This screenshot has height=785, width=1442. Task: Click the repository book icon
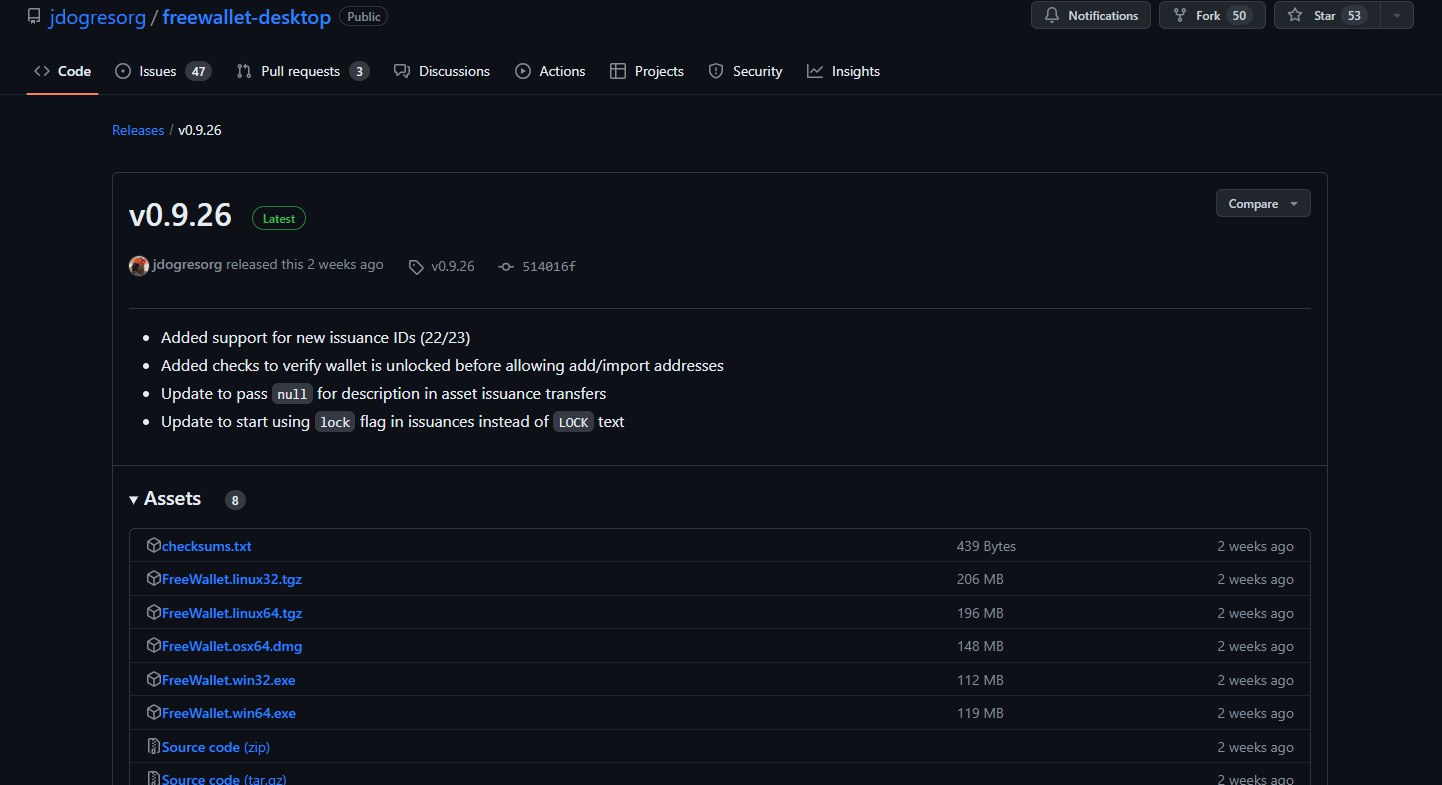(x=34, y=16)
